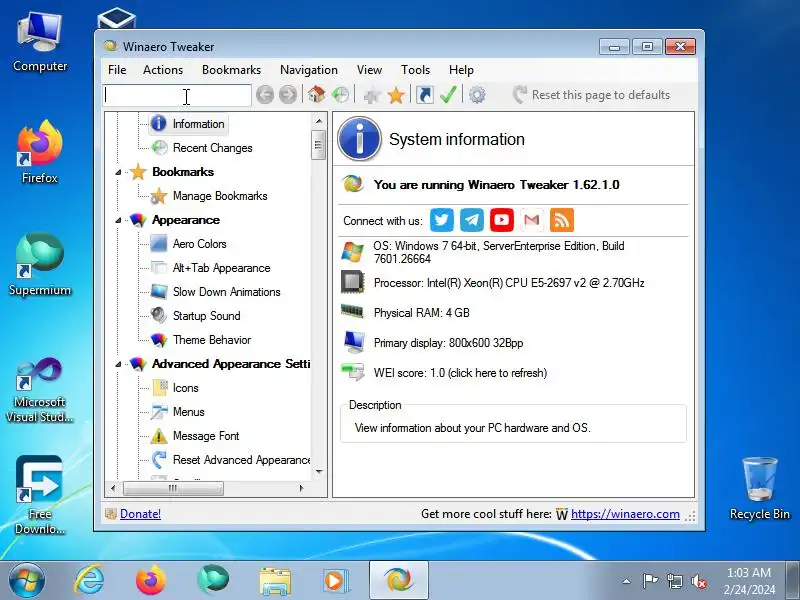Open the Windows Start button
The width and height of the screenshot is (800, 600).
26,581
